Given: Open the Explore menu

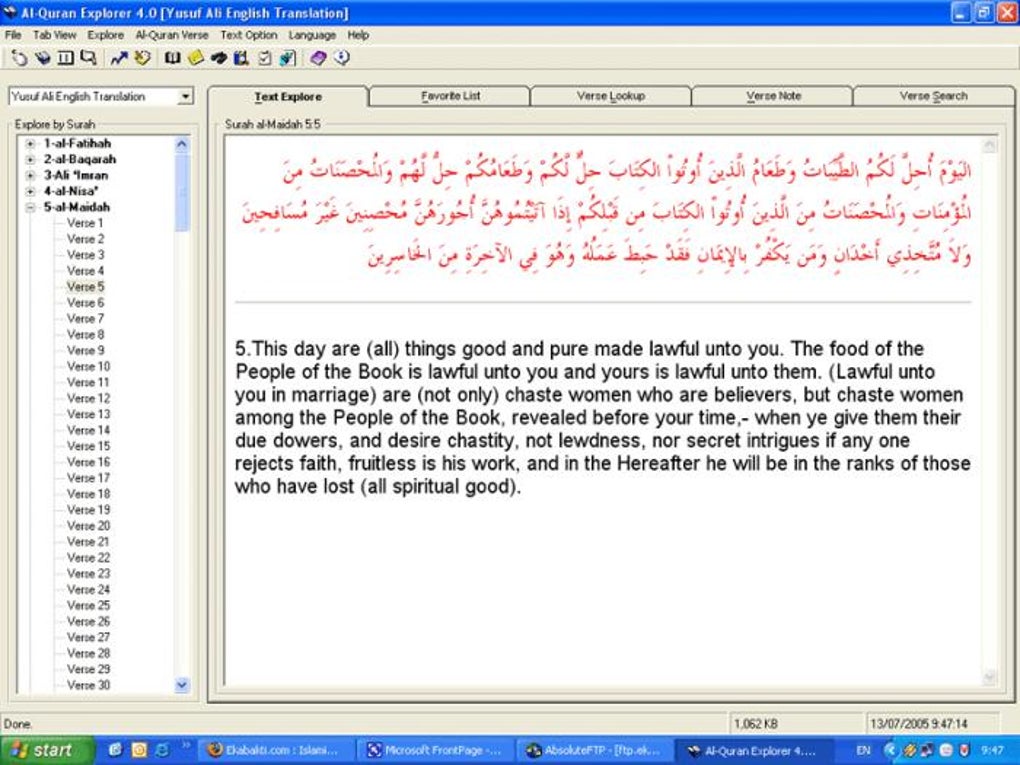Looking at the screenshot, I should coord(105,35).
